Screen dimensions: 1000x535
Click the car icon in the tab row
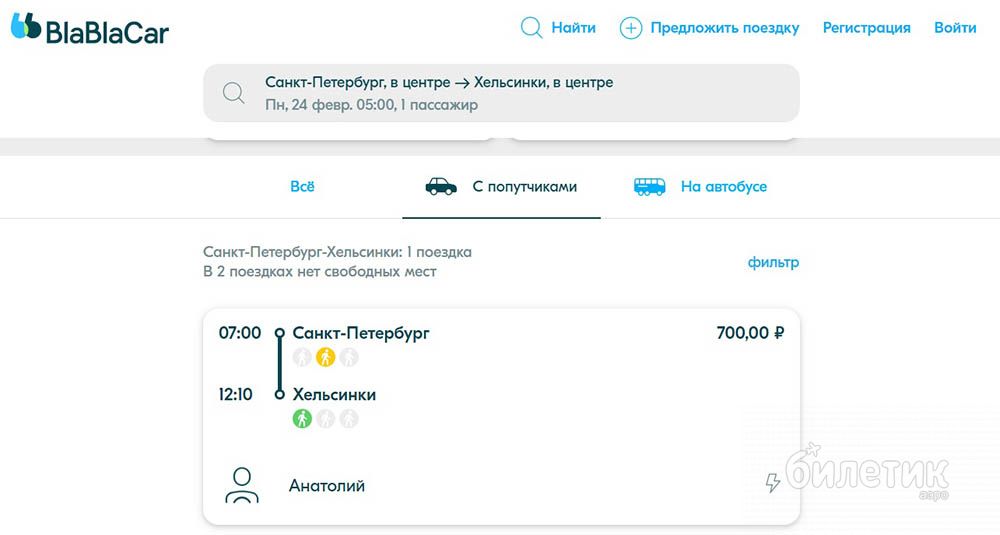441,187
